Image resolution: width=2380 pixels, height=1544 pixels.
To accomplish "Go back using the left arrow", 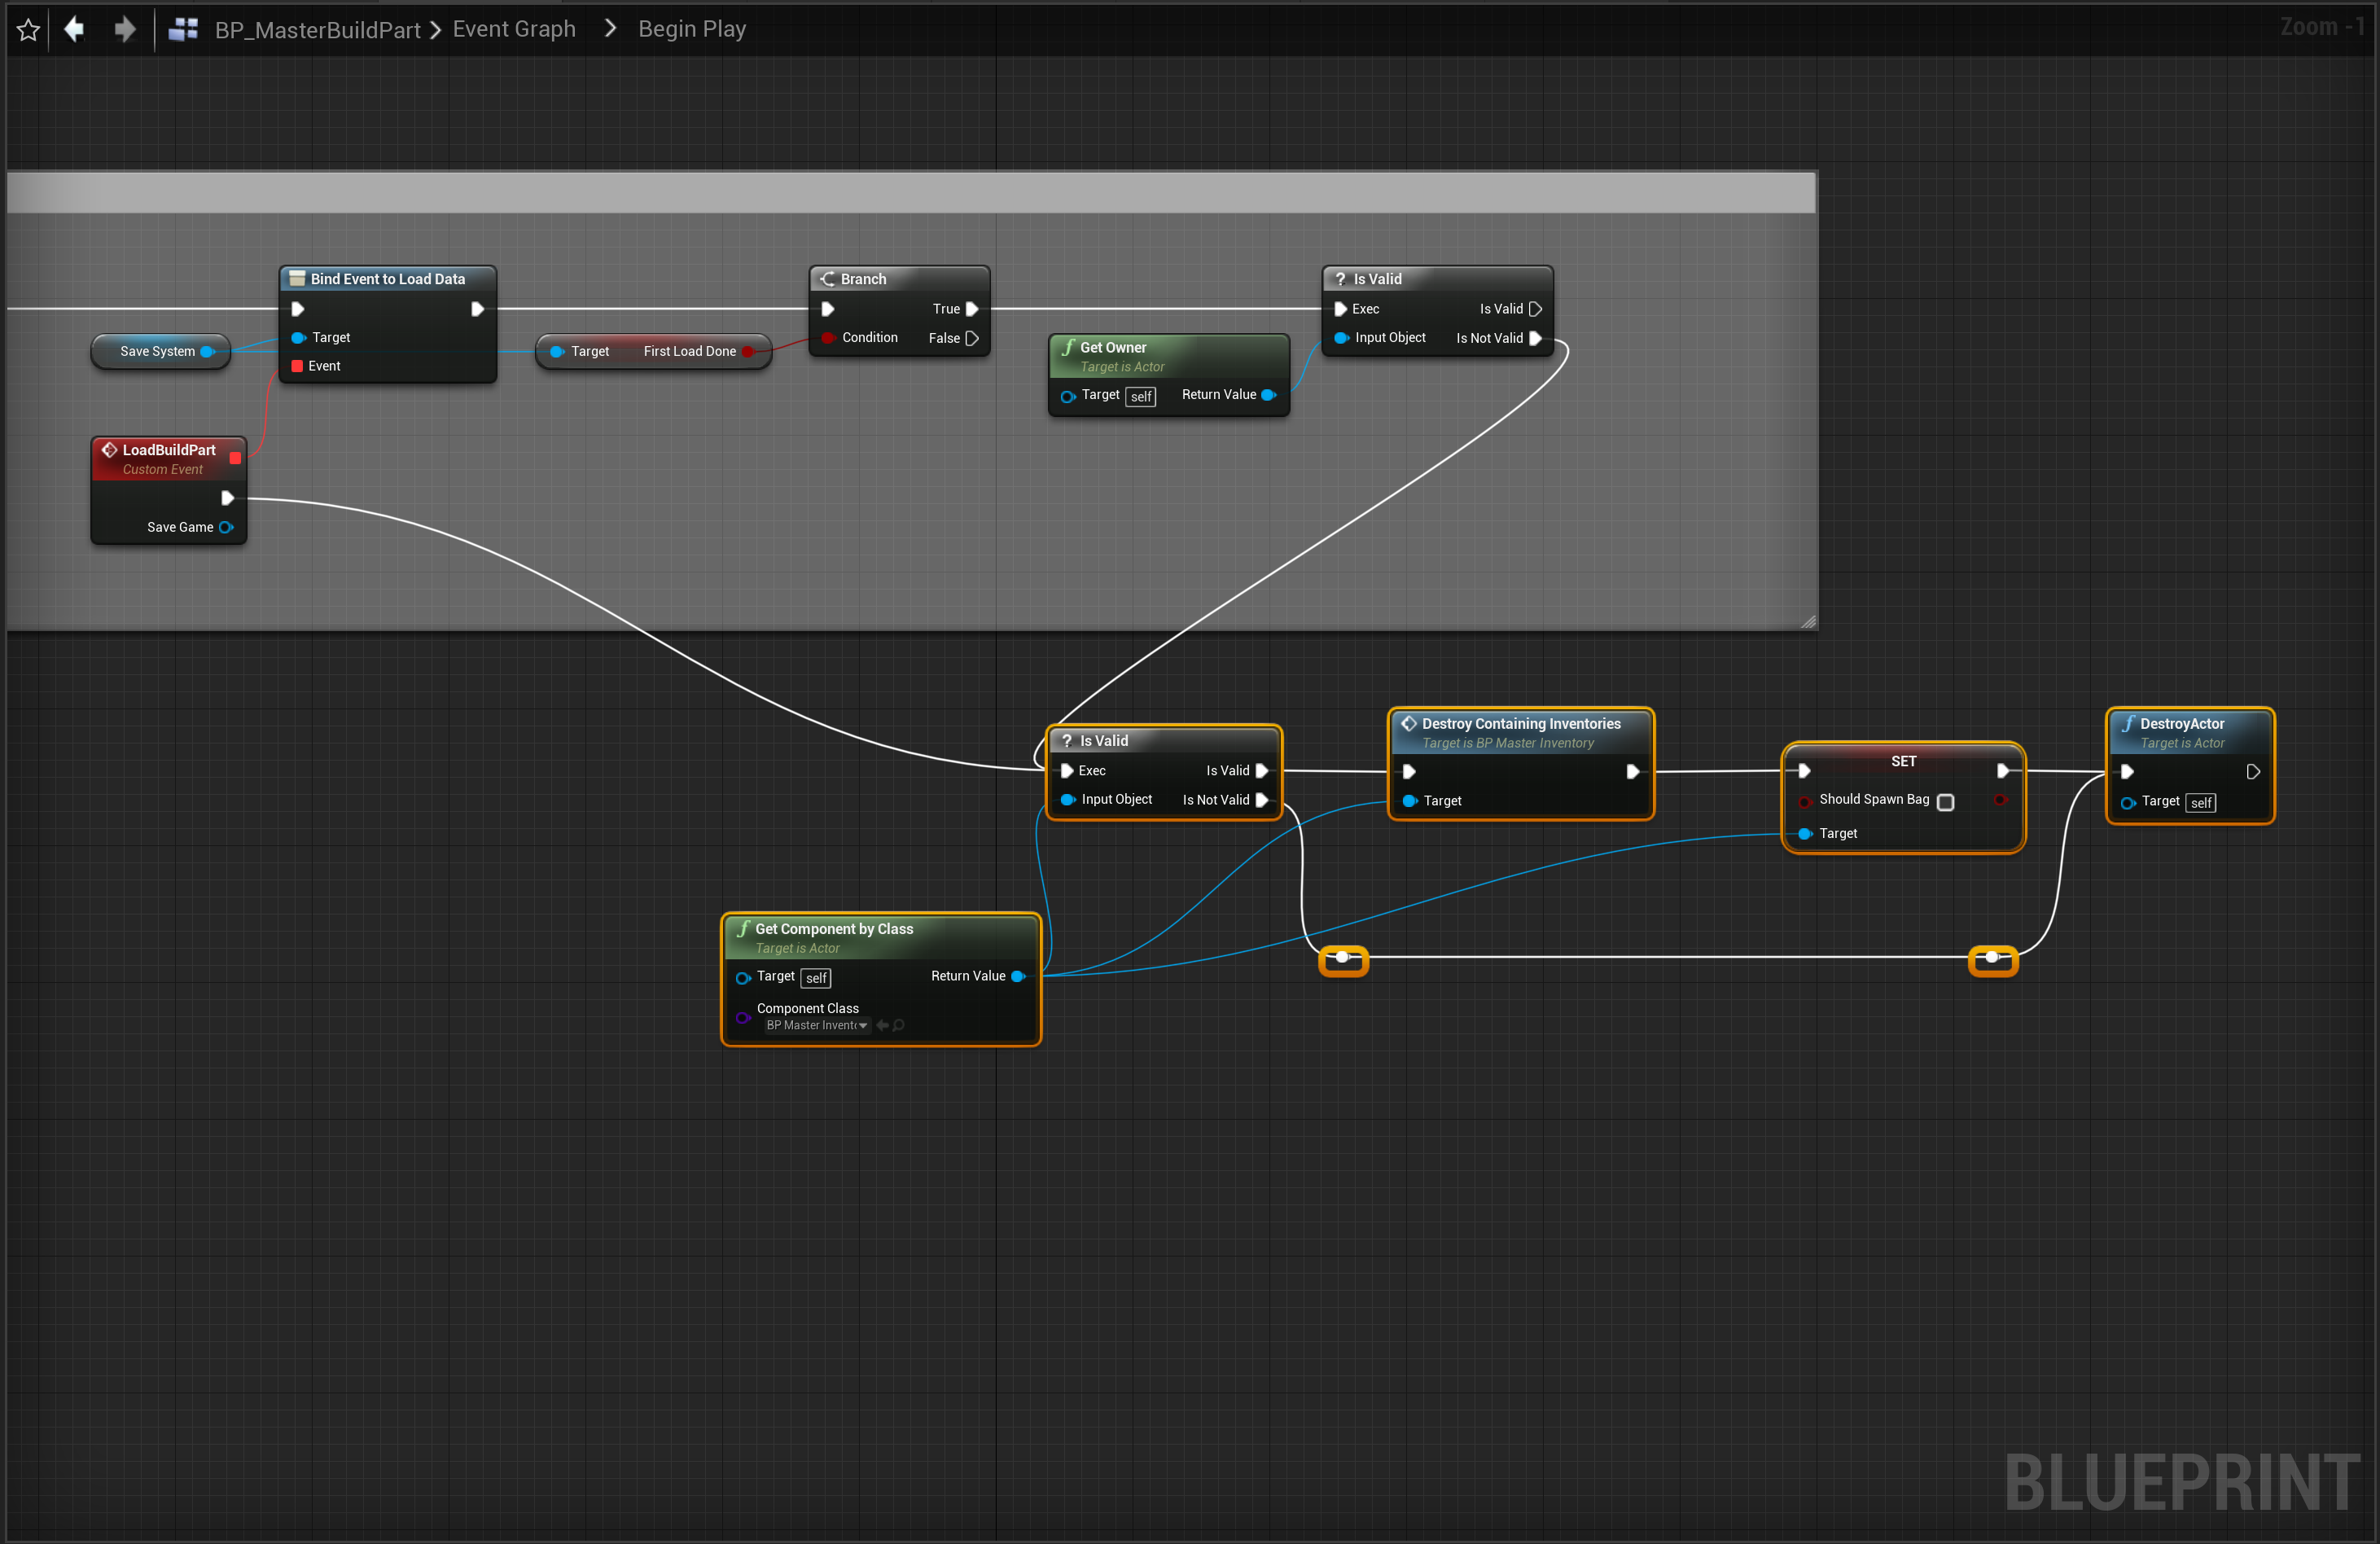I will point(74,29).
